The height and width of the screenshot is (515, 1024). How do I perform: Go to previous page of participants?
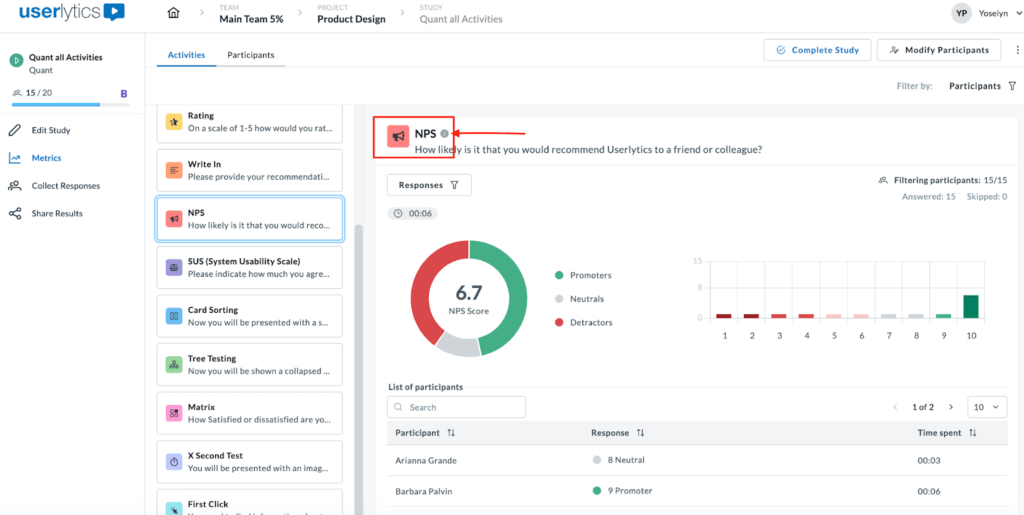896,407
